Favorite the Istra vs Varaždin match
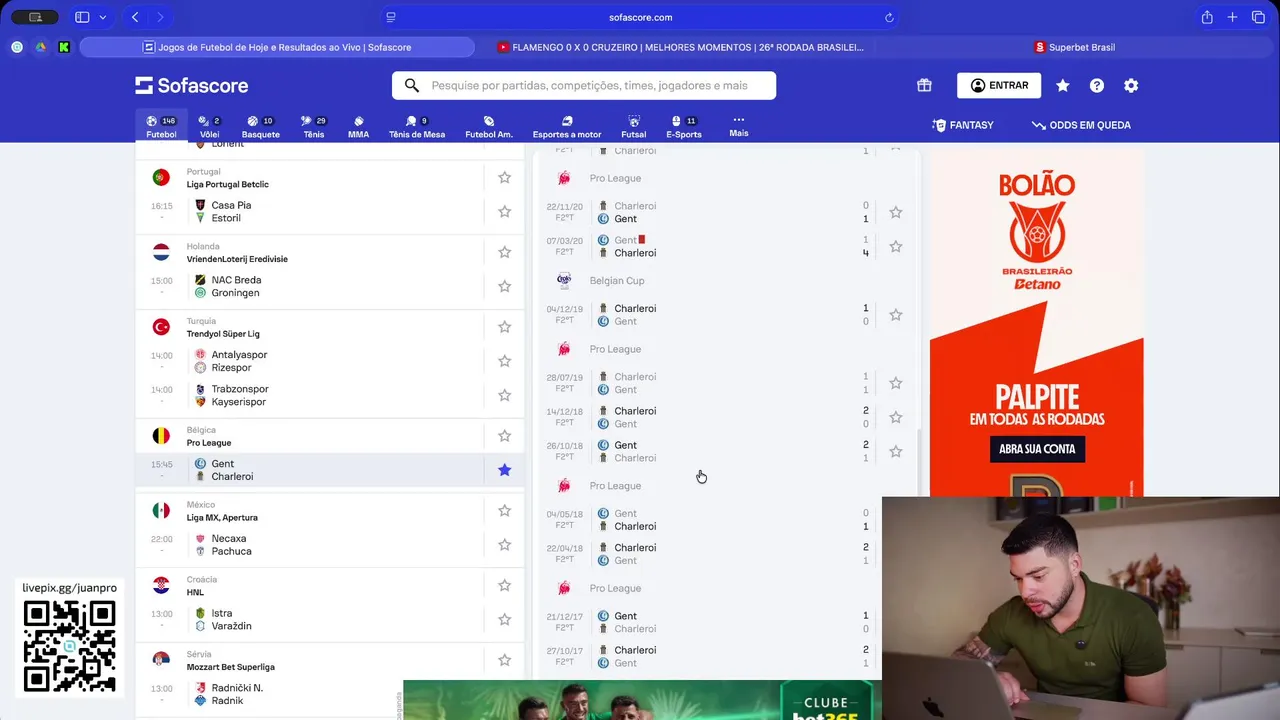 (505, 619)
